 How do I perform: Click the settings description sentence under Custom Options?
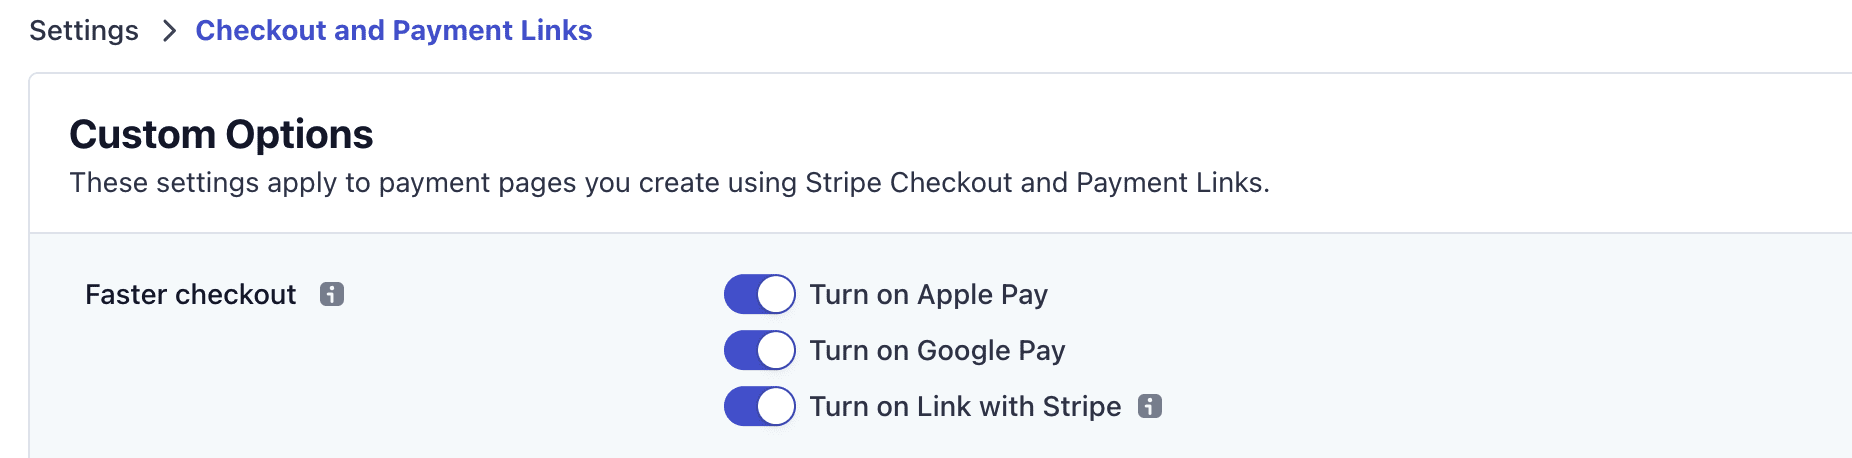(x=670, y=183)
